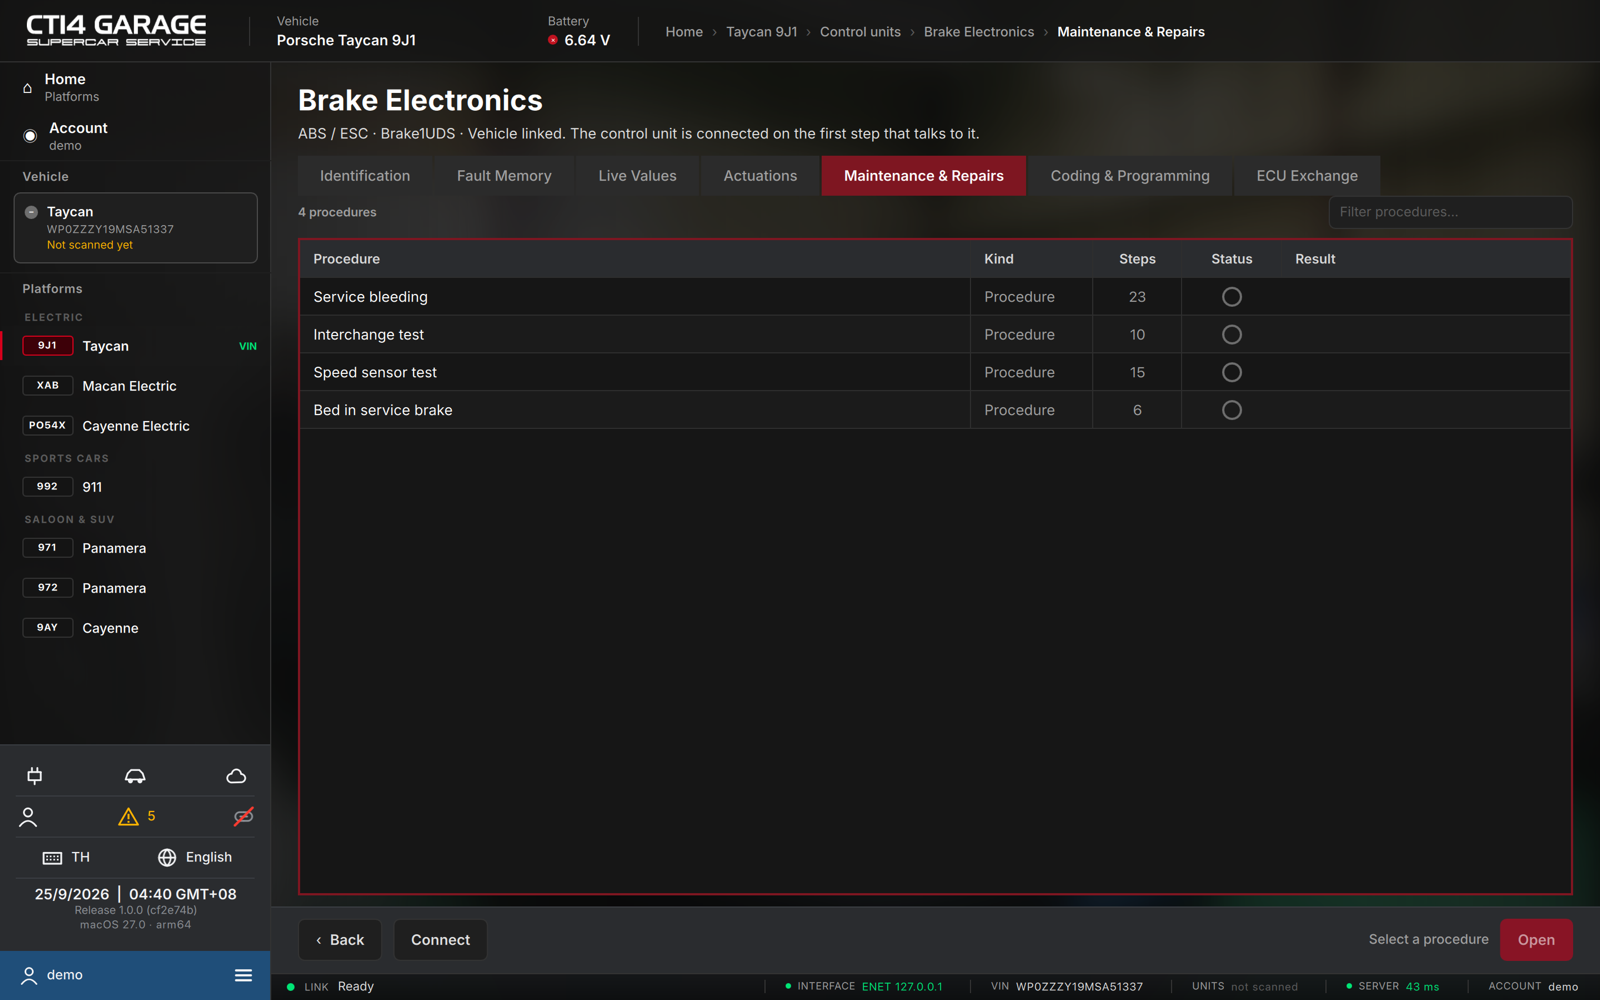The height and width of the screenshot is (1000, 1600).
Task: Click the 992 platform badge
Action: [47, 487]
